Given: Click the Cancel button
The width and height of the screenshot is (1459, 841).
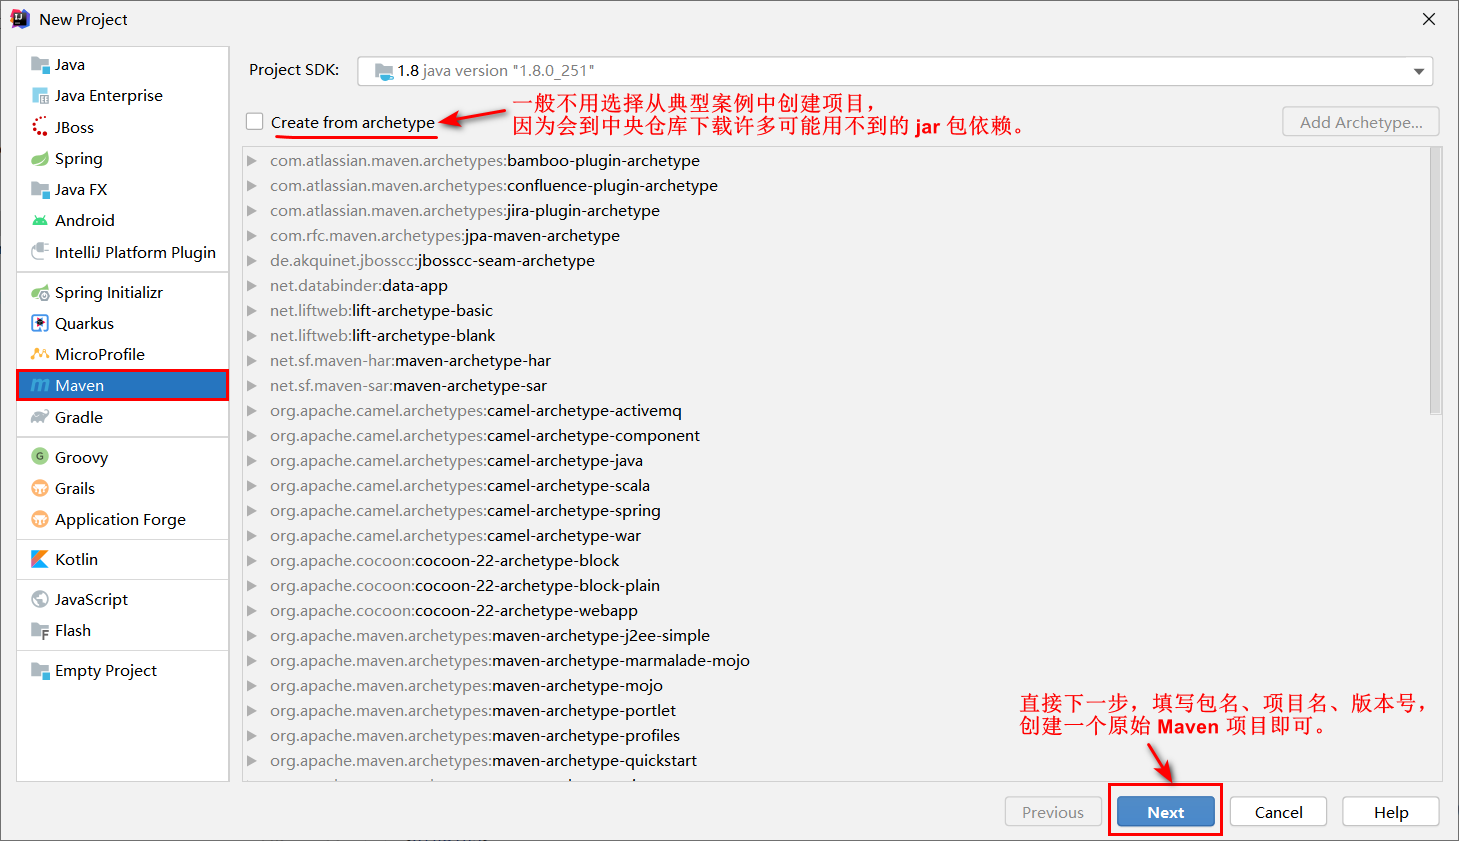Looking at the screenshot, I should pyautogui.click(x=1279, y=812).
